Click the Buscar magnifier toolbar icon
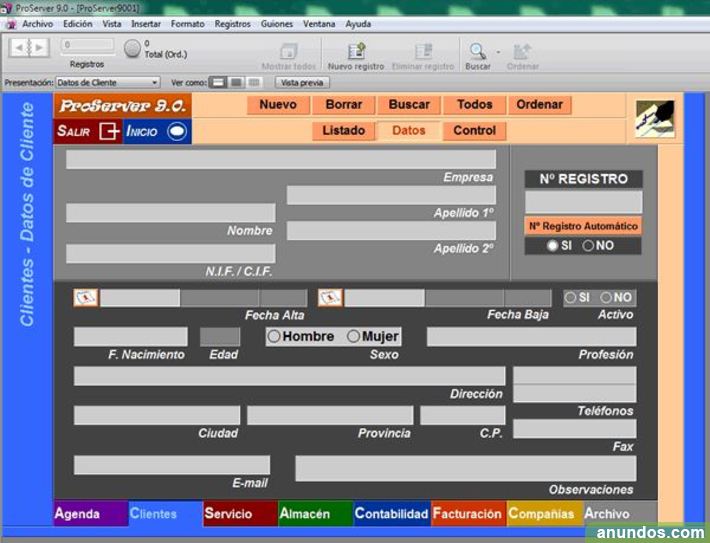This screenshot has height=543, width=710. [478, 51]
